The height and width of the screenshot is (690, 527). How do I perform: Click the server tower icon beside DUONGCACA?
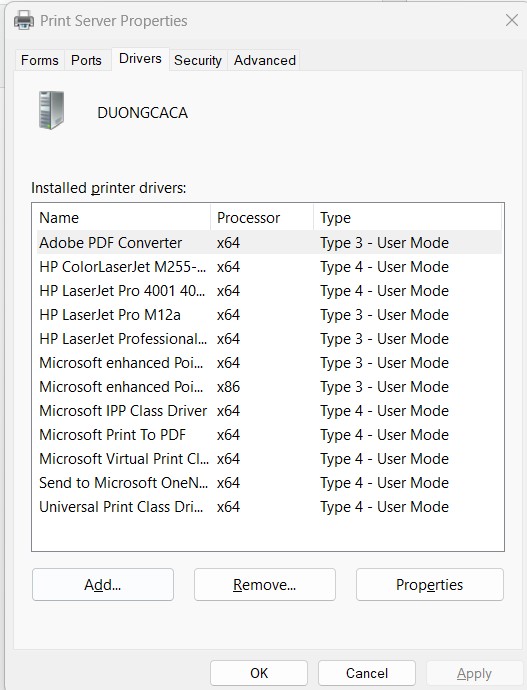[x=51, y=110]
